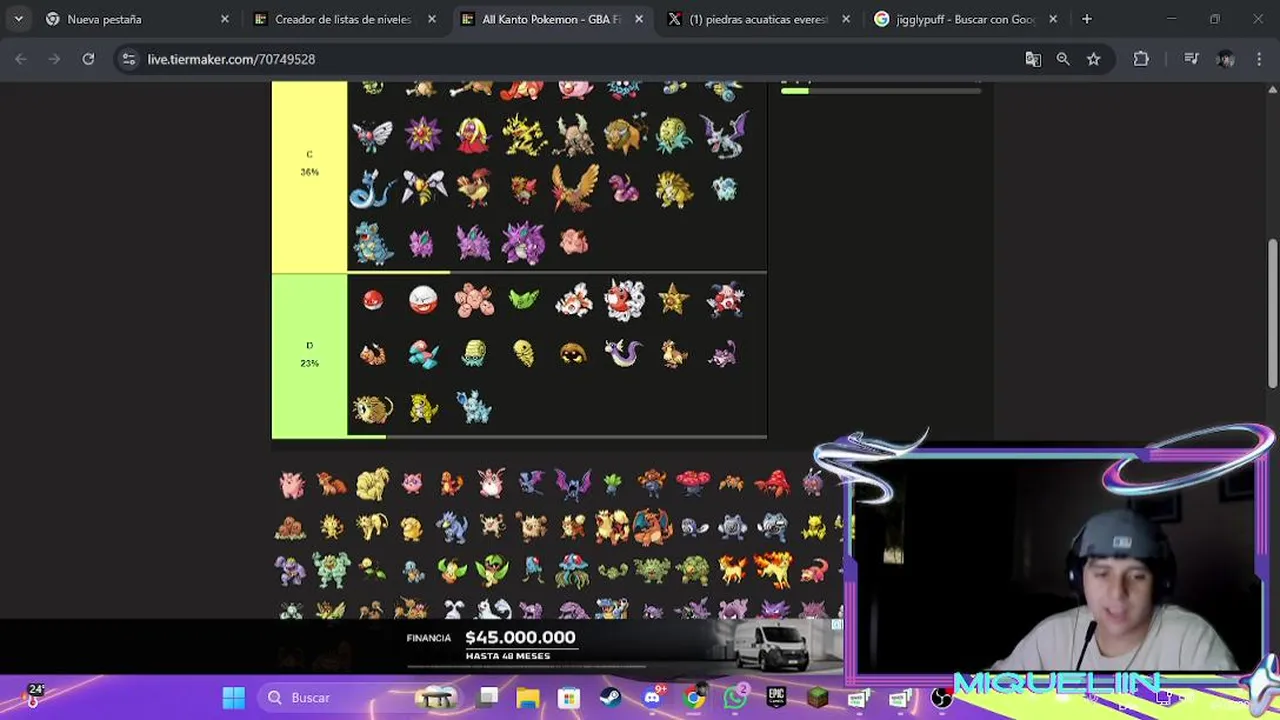The height and width of the screenshot is (720, 1280).
Task: Select Beedrill in the C tier
Action: click(x=423, y=188)
